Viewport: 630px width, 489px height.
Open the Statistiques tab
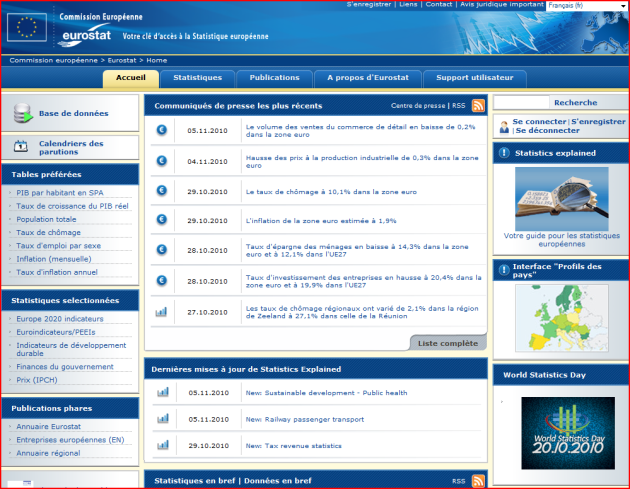click(197, 78)
